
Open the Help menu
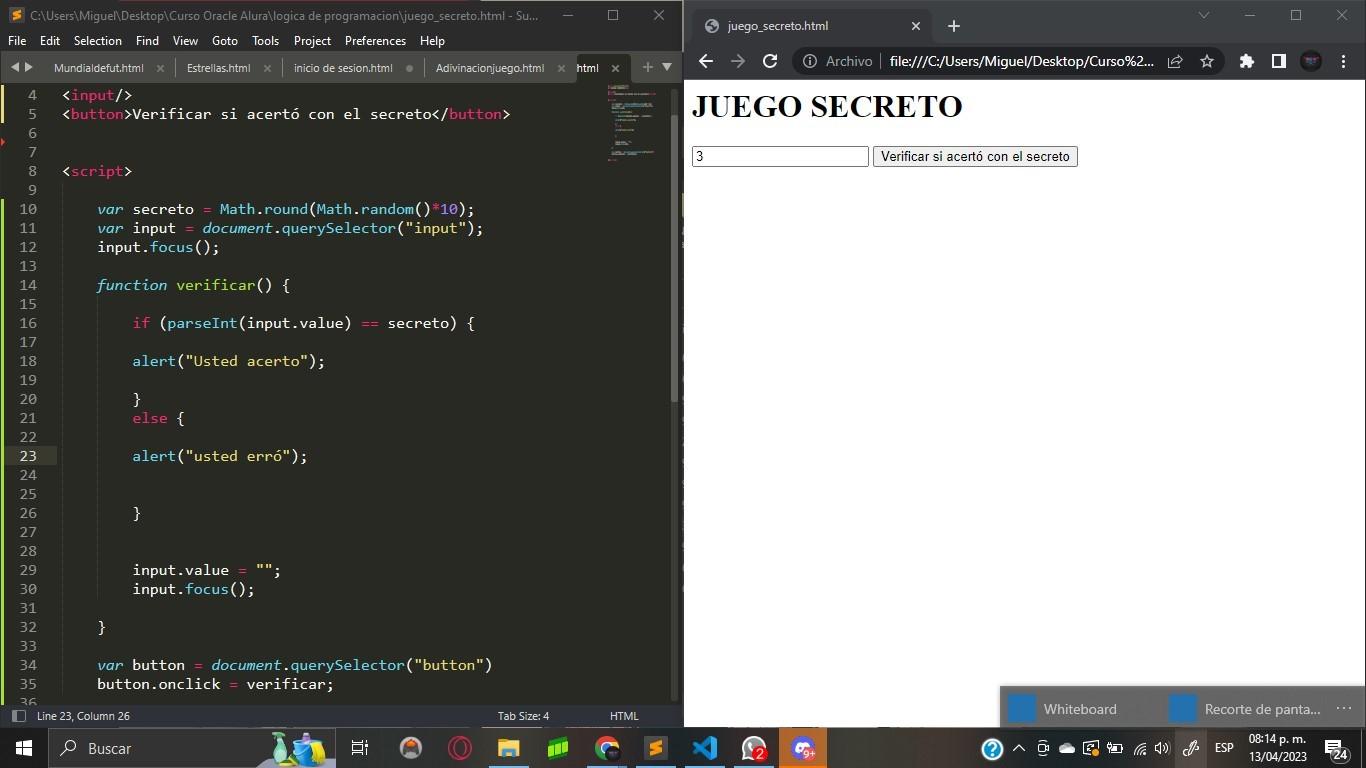point(432,41)
